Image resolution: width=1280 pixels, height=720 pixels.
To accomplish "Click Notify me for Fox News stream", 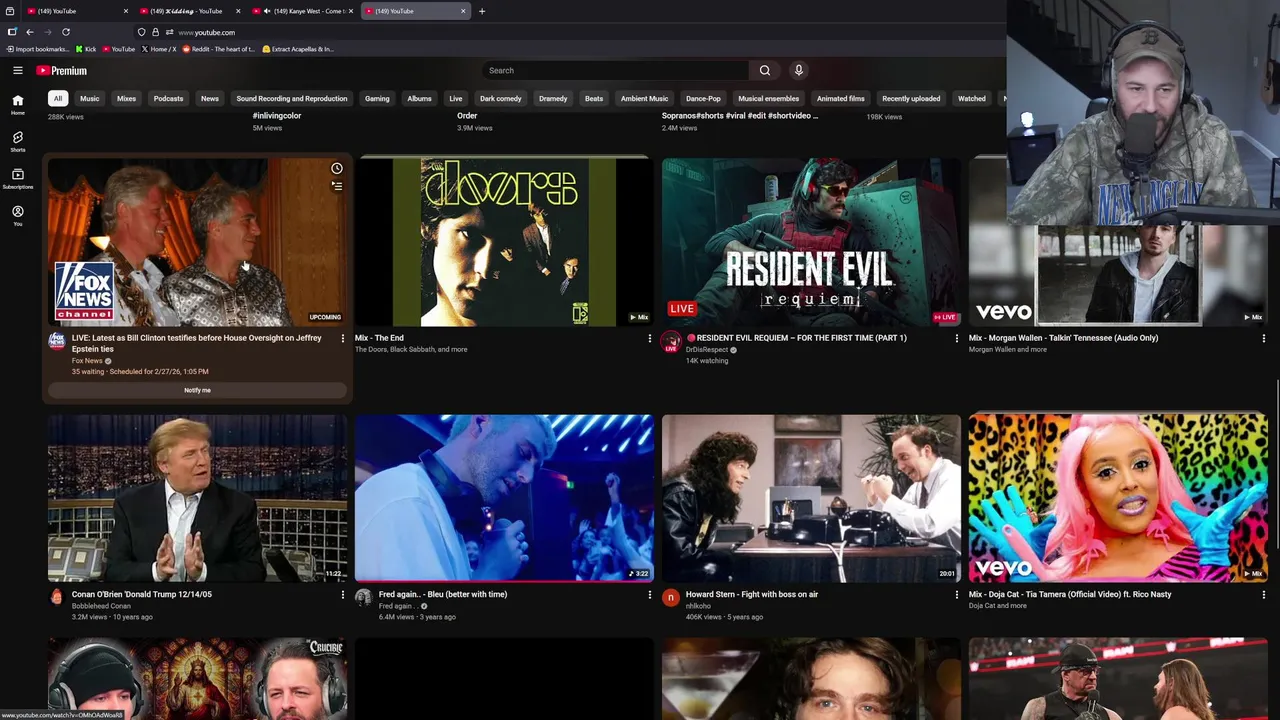I will pos(197,390).
